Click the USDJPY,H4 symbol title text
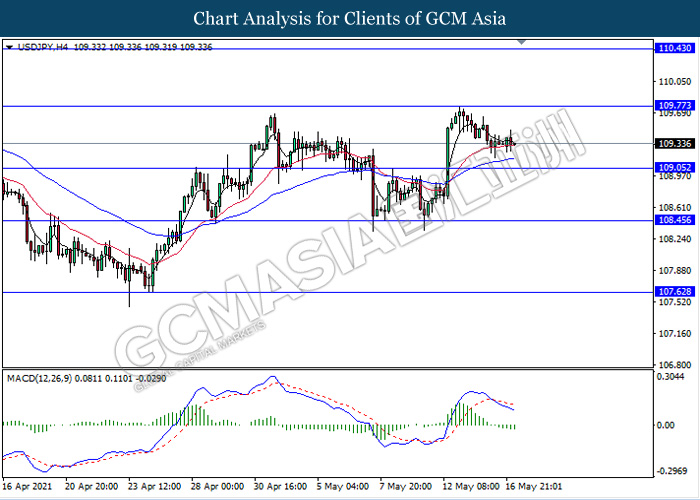Screen dimensions: 700x500 click(43, 47)
